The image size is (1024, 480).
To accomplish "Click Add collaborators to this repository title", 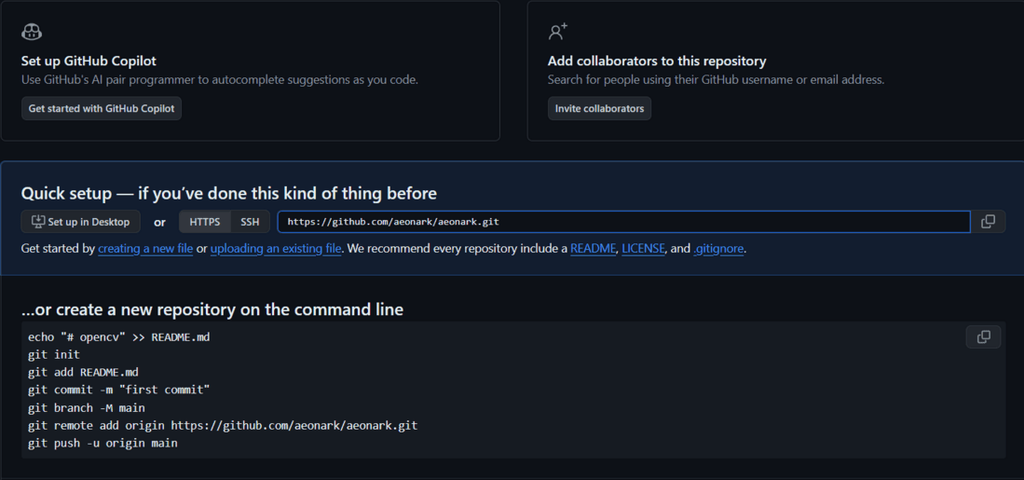I will 656,61.
